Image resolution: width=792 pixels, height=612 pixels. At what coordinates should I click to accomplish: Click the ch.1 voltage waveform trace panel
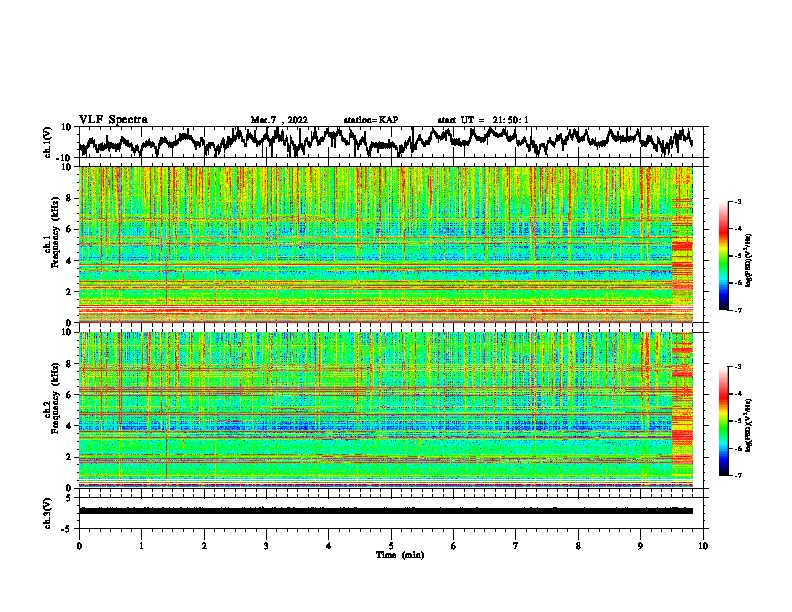[x=393, y=142]
